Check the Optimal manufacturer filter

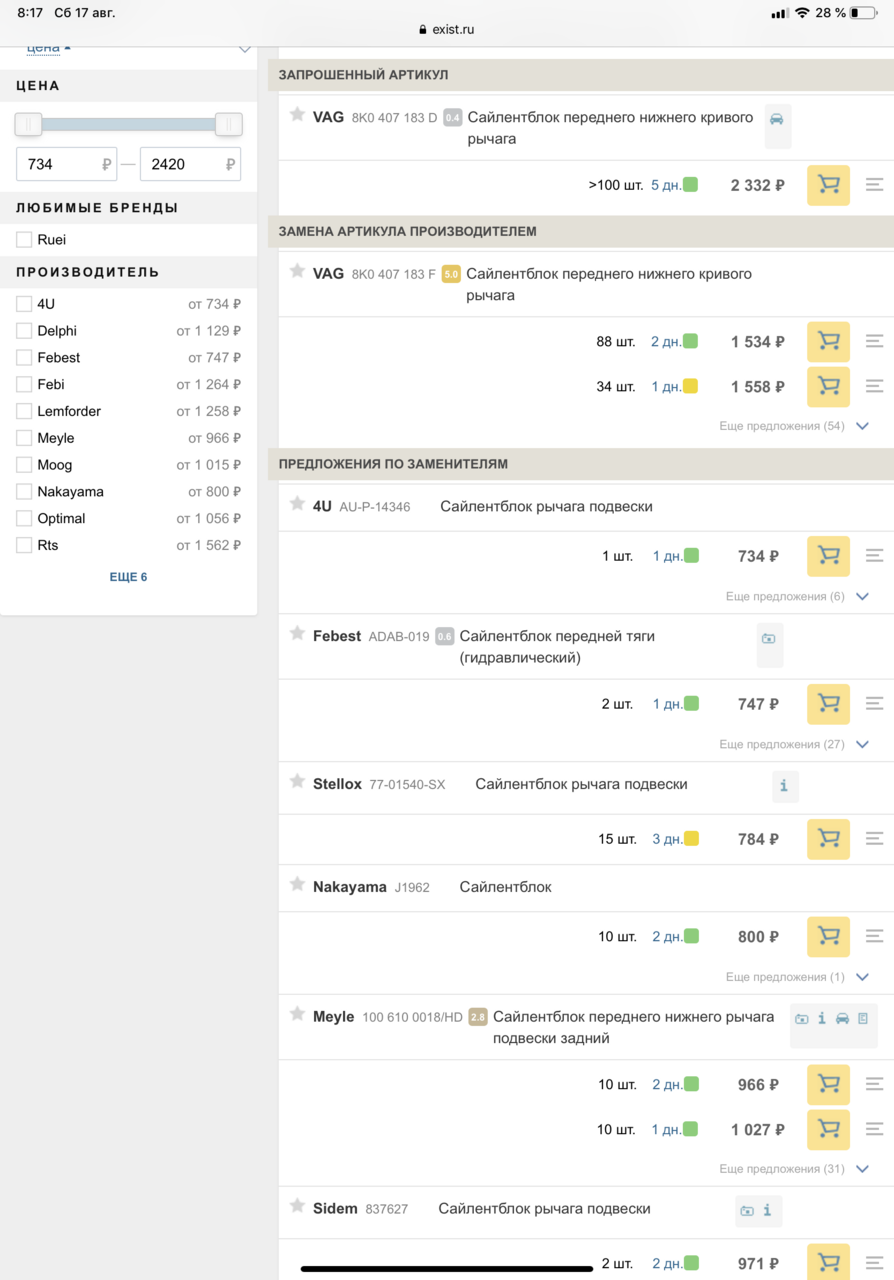[24, 518]
